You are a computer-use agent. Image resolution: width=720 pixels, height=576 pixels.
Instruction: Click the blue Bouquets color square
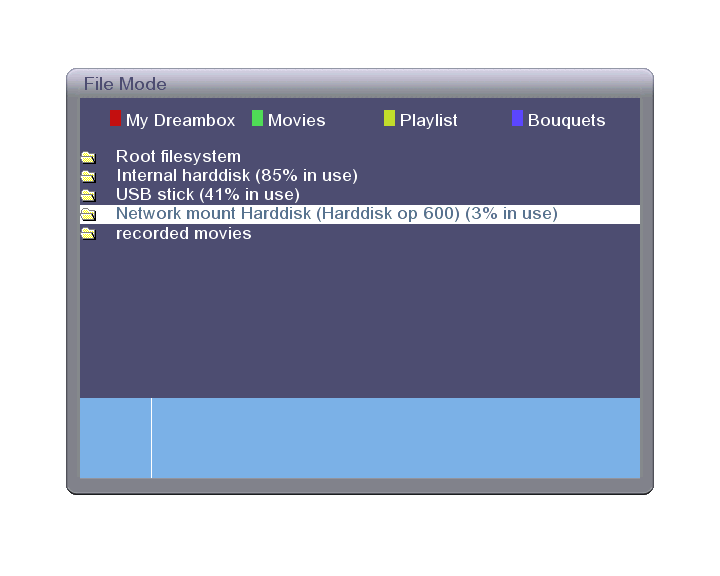pos(518,118)
